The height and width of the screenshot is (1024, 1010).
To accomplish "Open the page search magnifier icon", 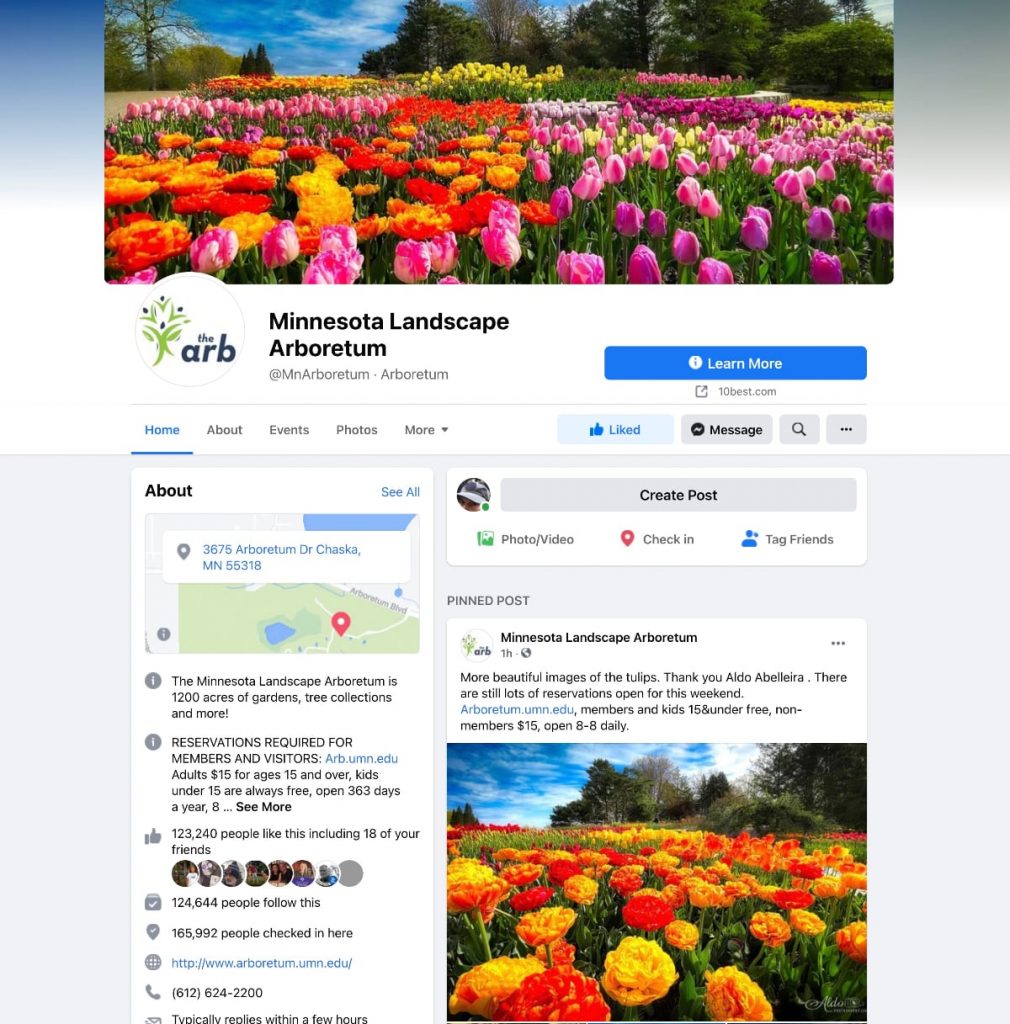I will 798,429.
